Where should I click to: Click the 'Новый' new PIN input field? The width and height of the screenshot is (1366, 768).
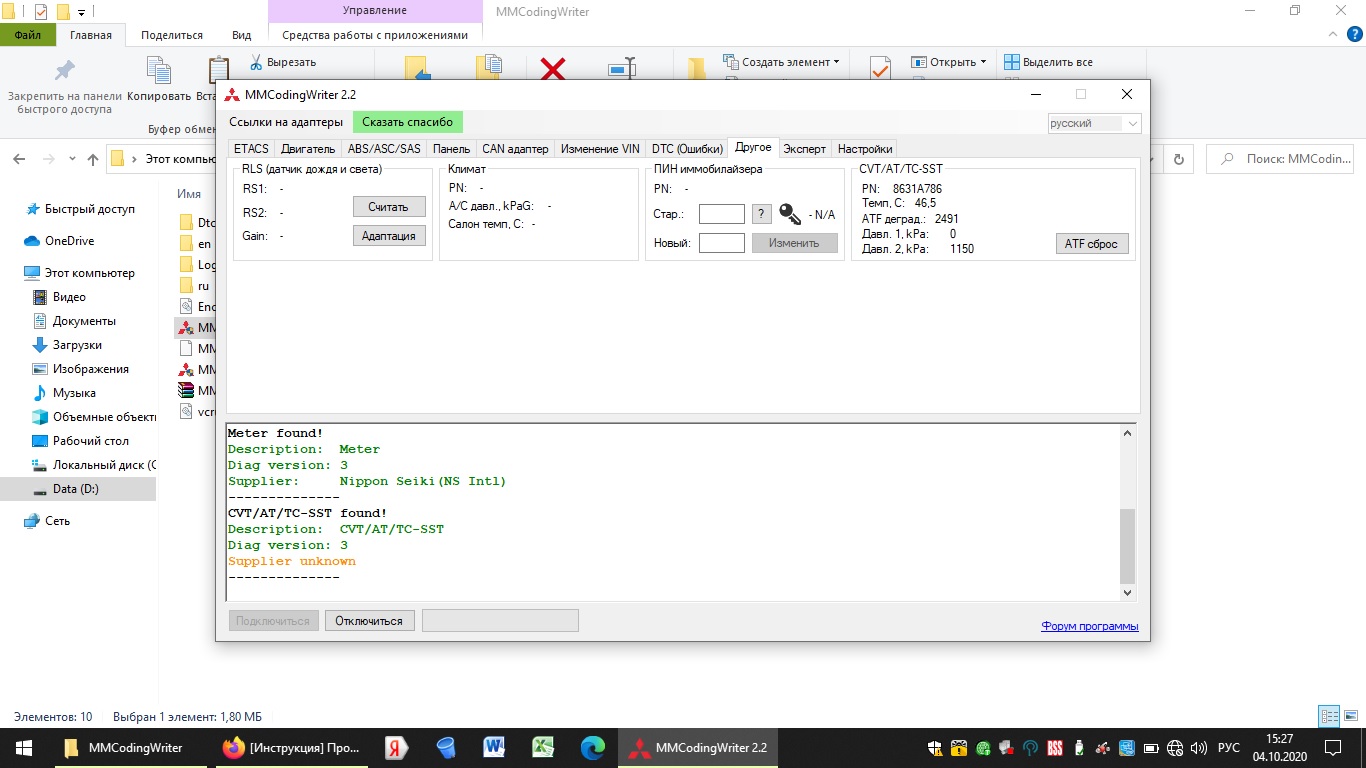coord(722,243)
